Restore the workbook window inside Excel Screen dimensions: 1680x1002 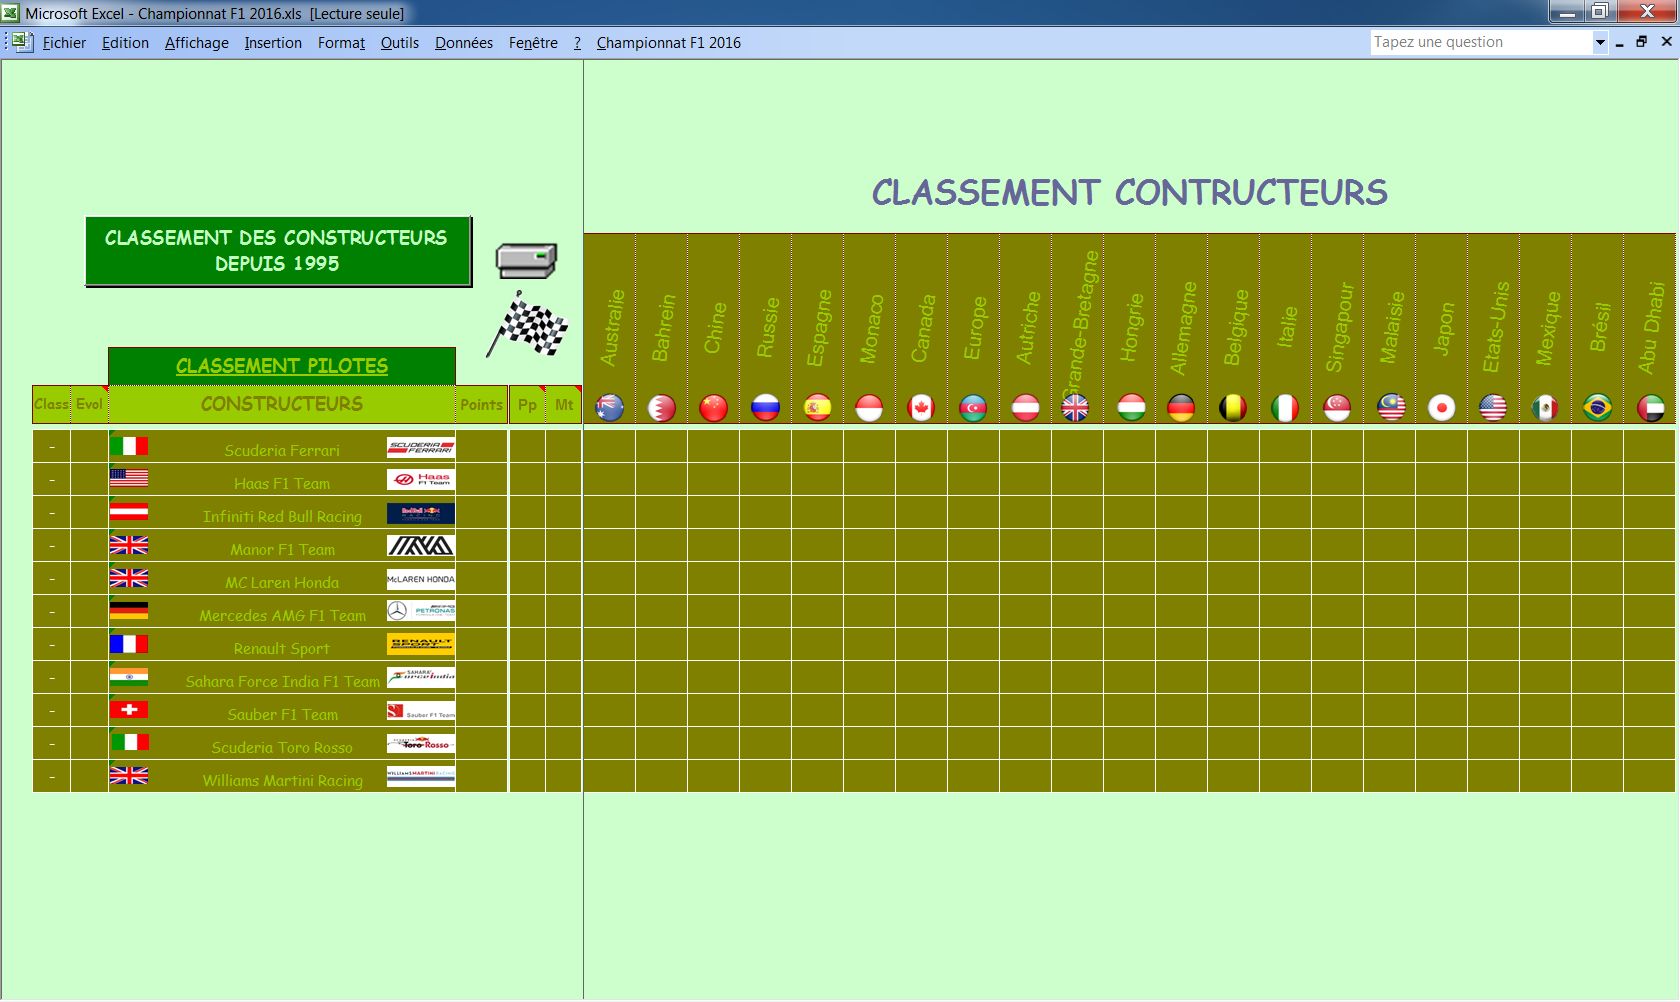point(1641,42)
